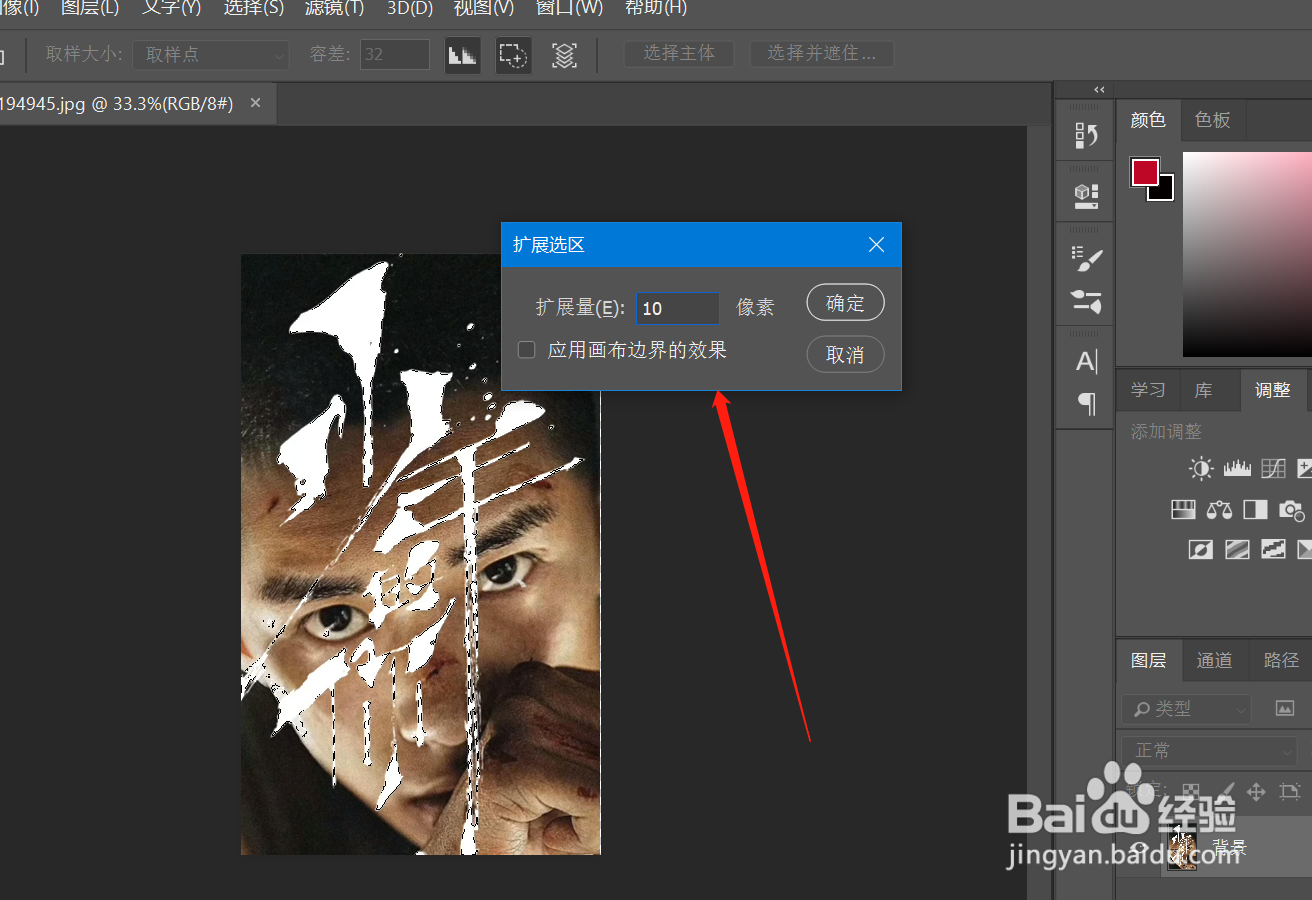Screen dimensions: 1312x900
Task: Open the 帮助(H) menu
Action: [656, 8]
